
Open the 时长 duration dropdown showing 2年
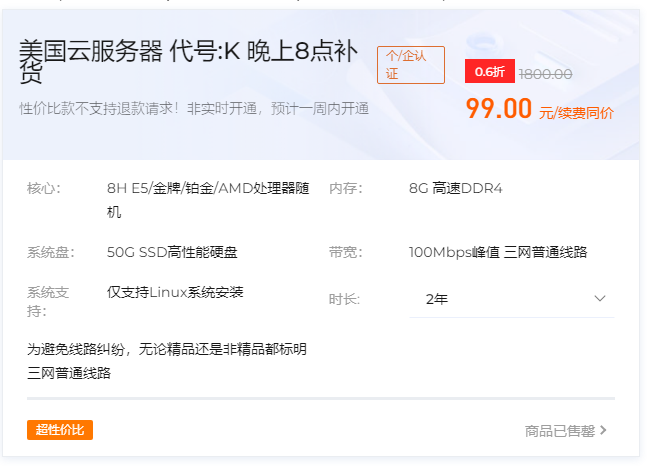point(510,299)
